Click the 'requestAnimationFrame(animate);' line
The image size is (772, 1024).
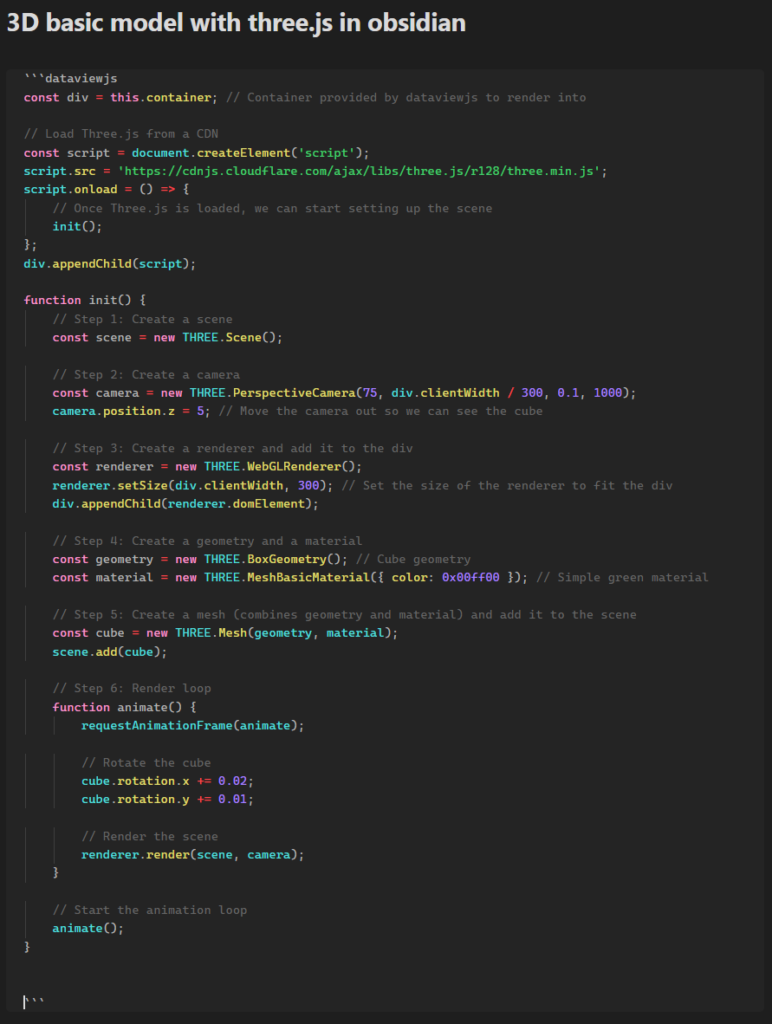pyautogui.click(x=193, y=726)
